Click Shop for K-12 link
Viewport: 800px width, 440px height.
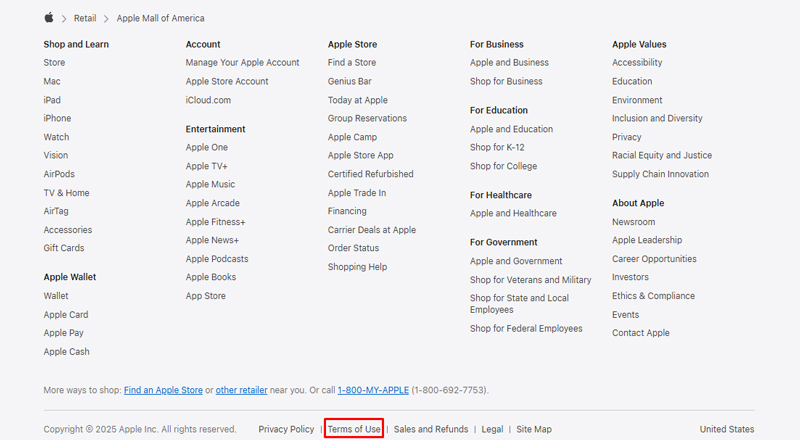coord(497,148)
